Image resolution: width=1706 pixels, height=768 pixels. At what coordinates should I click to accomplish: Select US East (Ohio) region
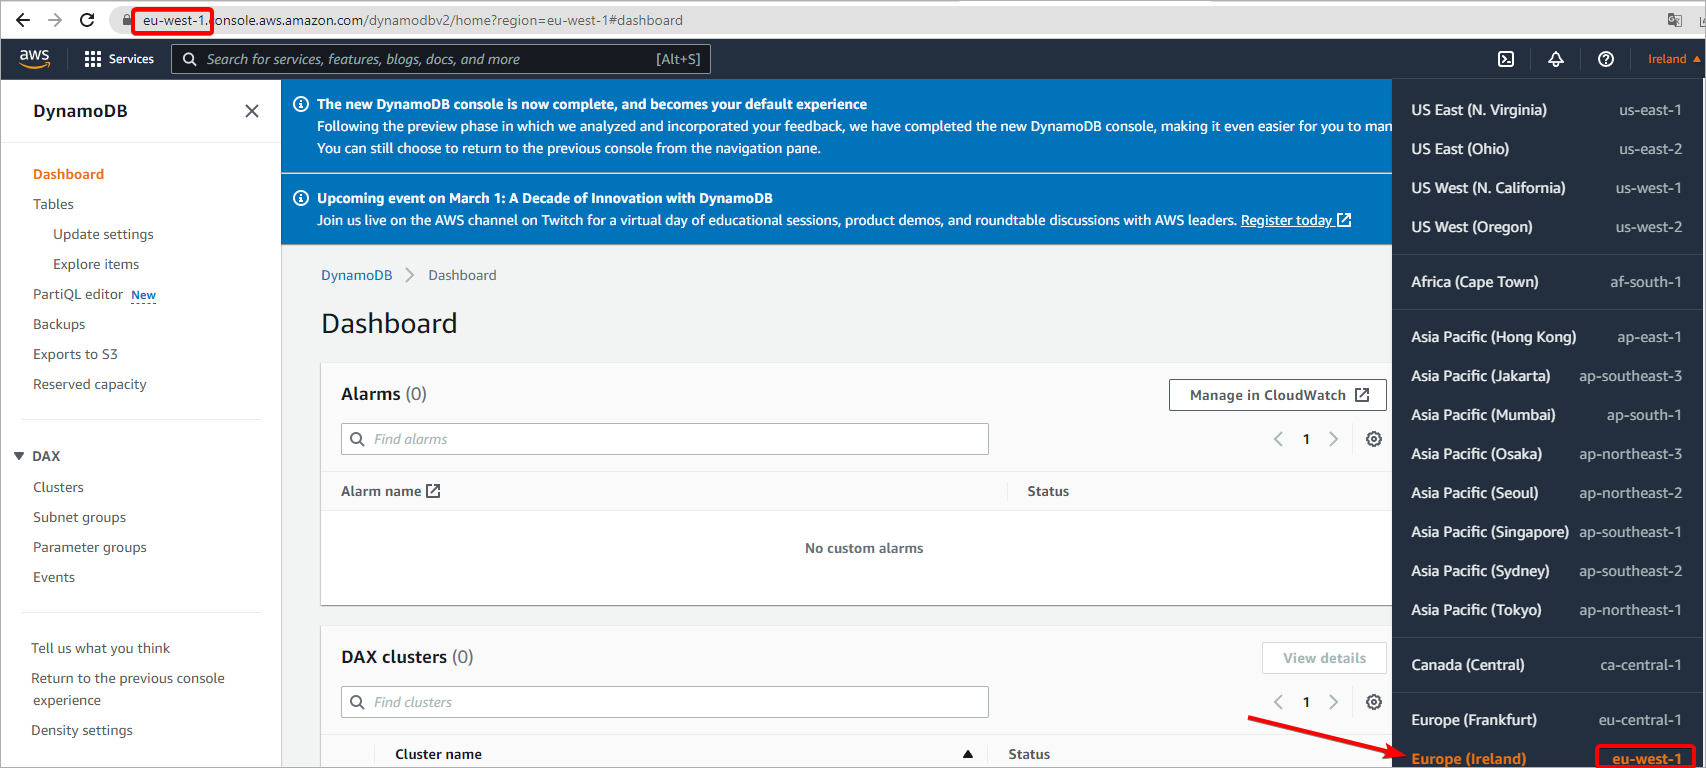tap(1546, 149)
